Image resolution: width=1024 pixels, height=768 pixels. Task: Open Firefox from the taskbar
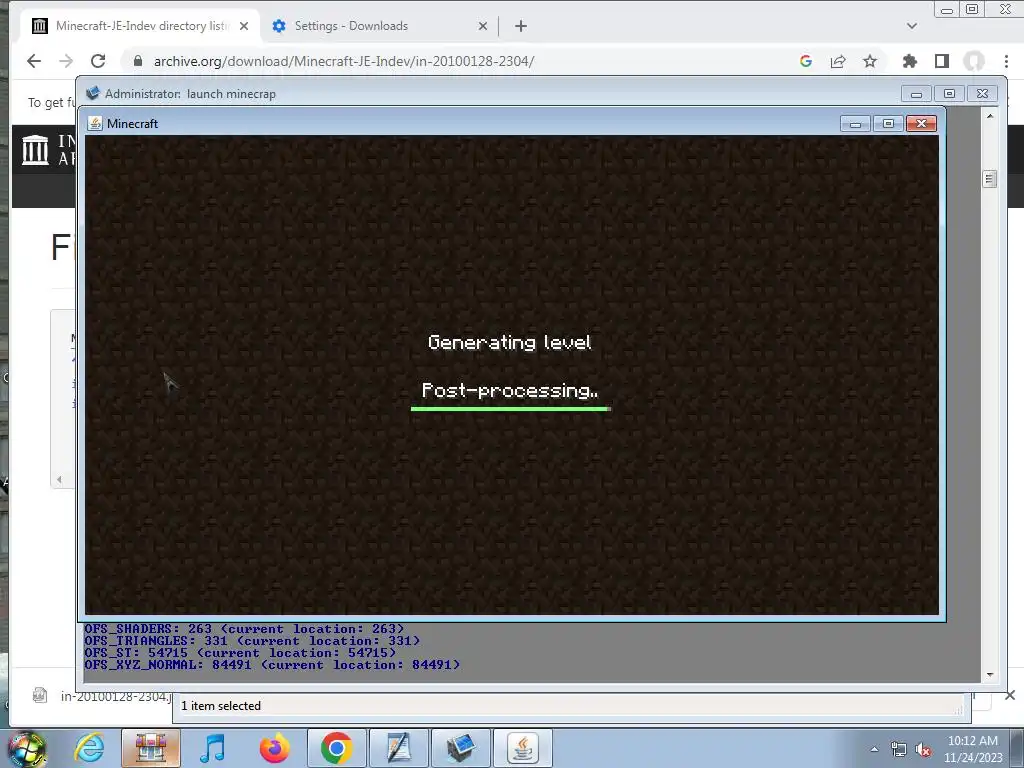pos(274,748)
